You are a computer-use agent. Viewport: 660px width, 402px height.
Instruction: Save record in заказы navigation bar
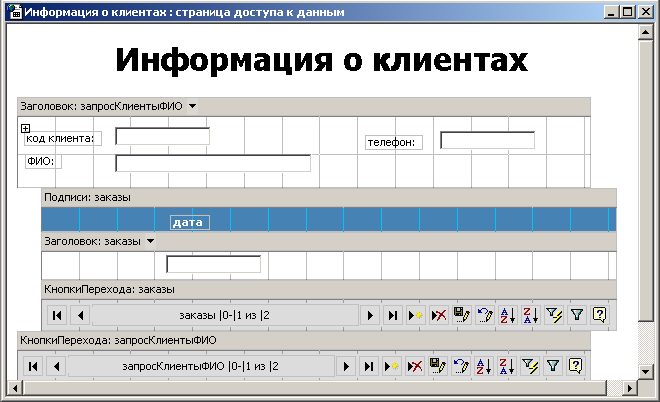click(462, 315)
